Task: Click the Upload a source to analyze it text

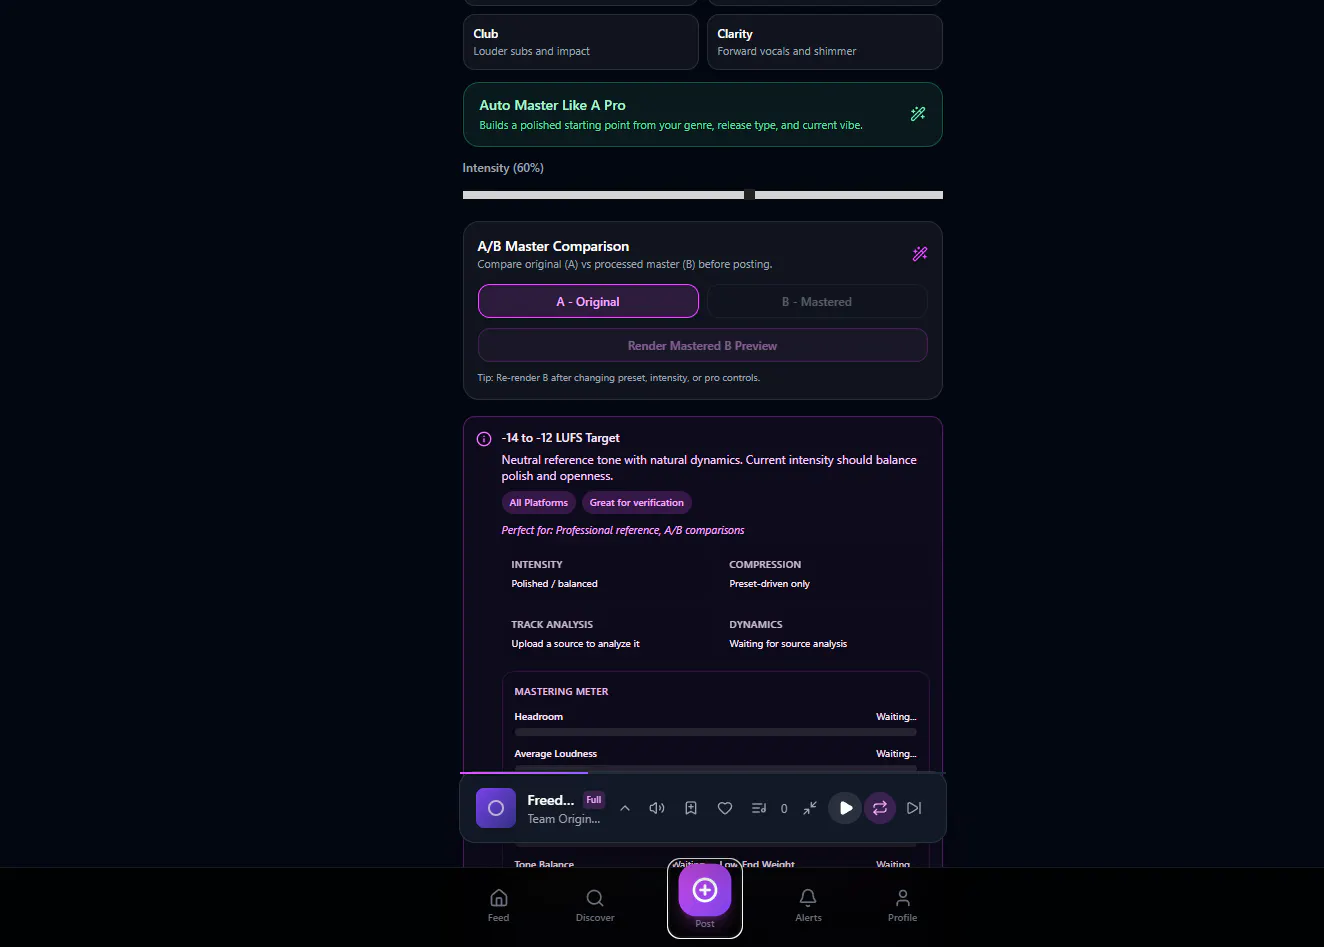Action: click(x=575, y=644)
